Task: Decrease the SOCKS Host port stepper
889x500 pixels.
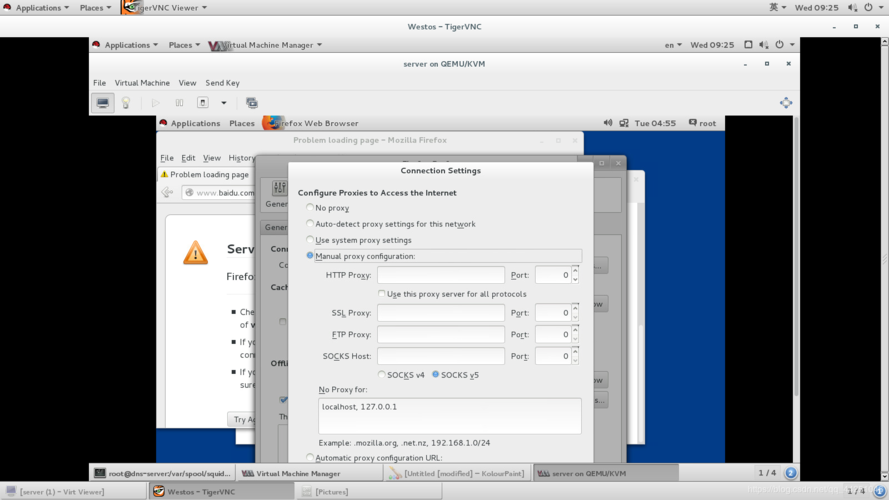Action: click(x=575, y=361)
